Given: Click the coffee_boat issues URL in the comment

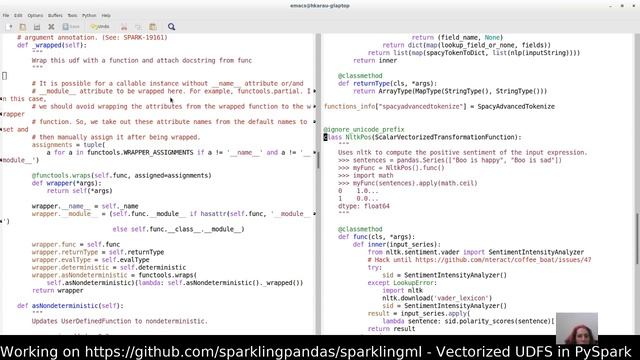Looking at the screenshot, I should [x=503, y=260].
